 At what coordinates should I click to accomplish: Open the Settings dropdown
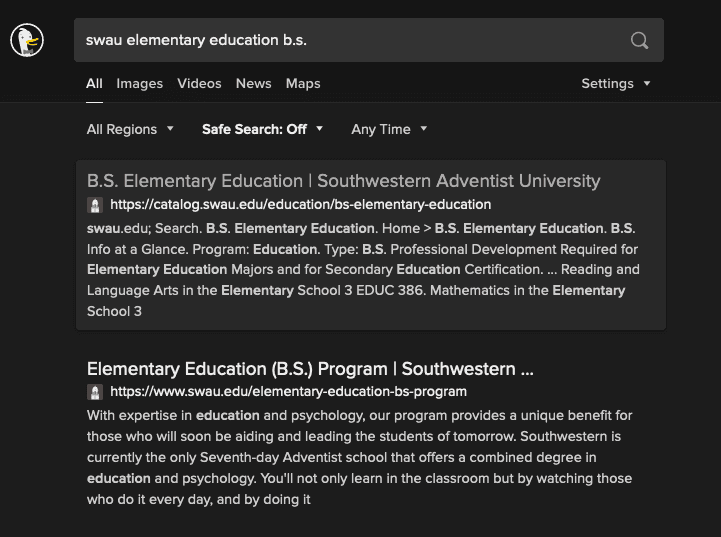(x=615, y=84)
